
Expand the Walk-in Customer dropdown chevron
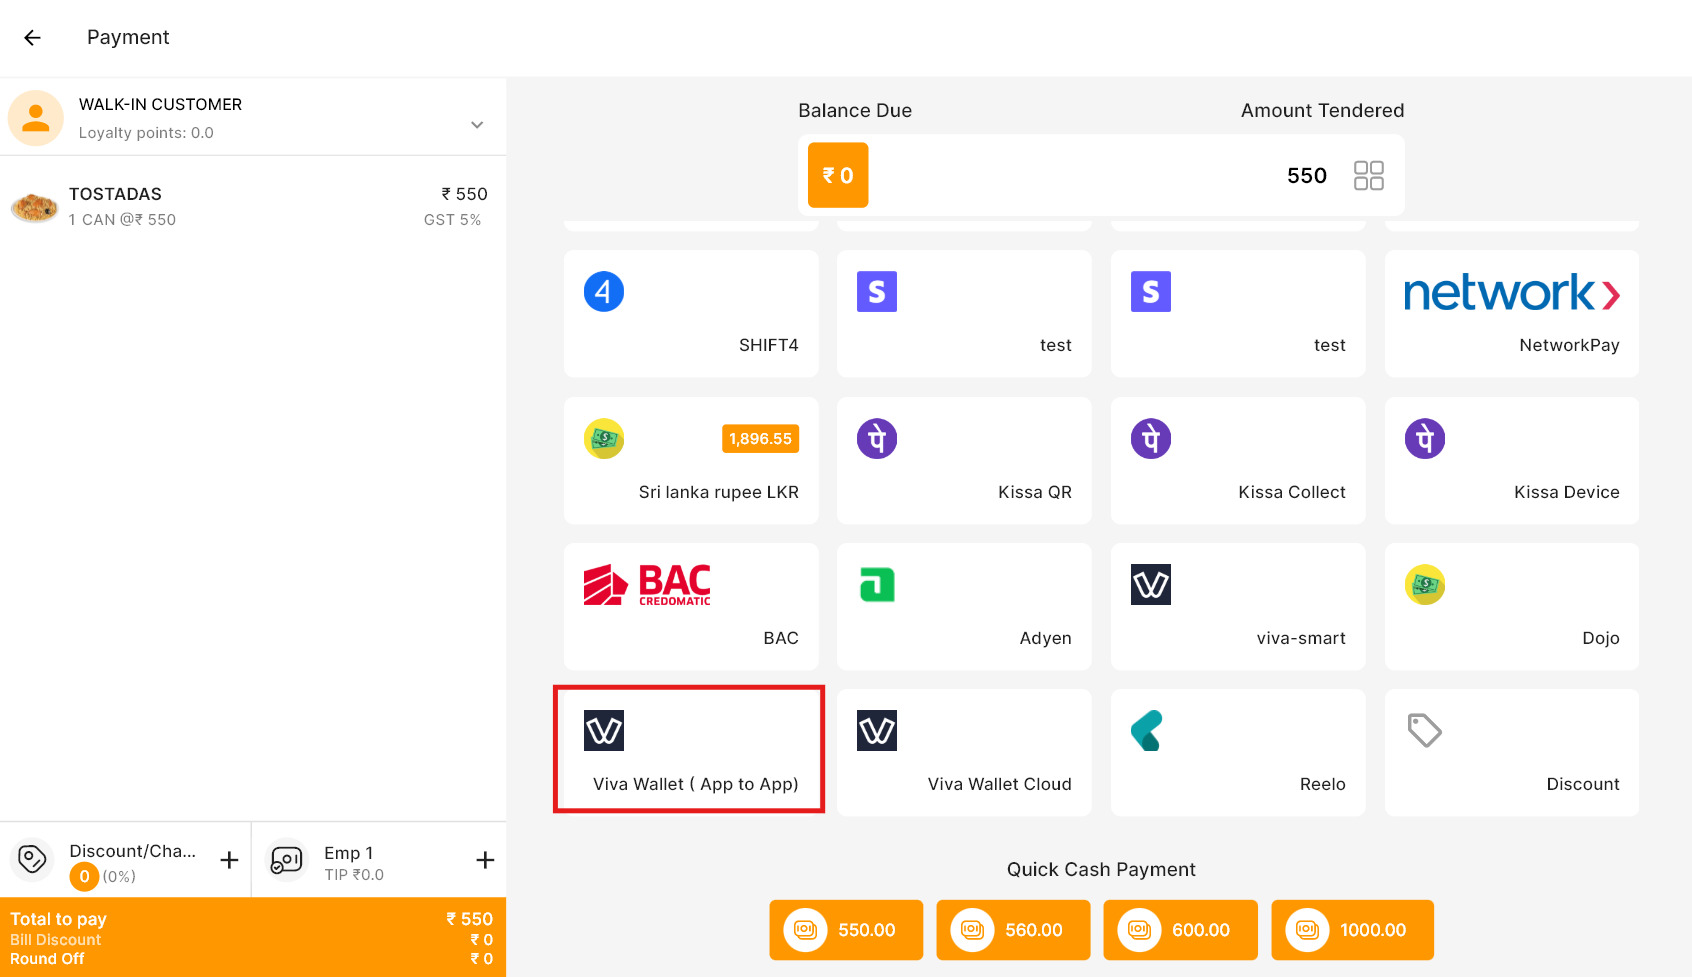pyautogui.click(x=477, y=125)
